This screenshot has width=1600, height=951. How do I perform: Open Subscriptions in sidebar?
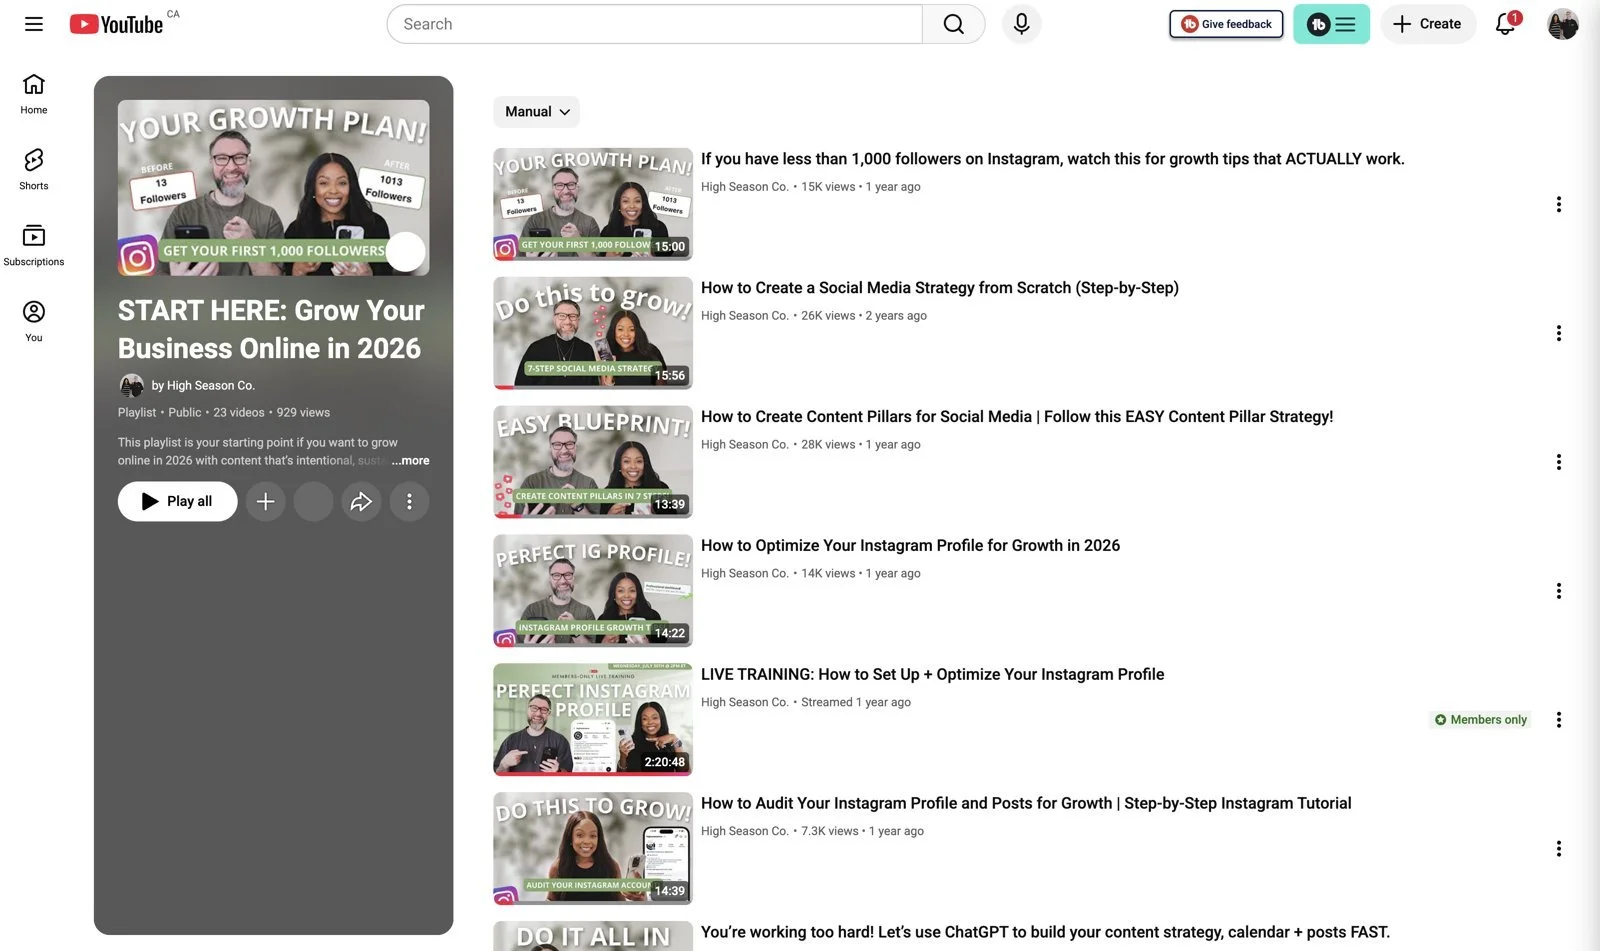(x=34, y=244)
